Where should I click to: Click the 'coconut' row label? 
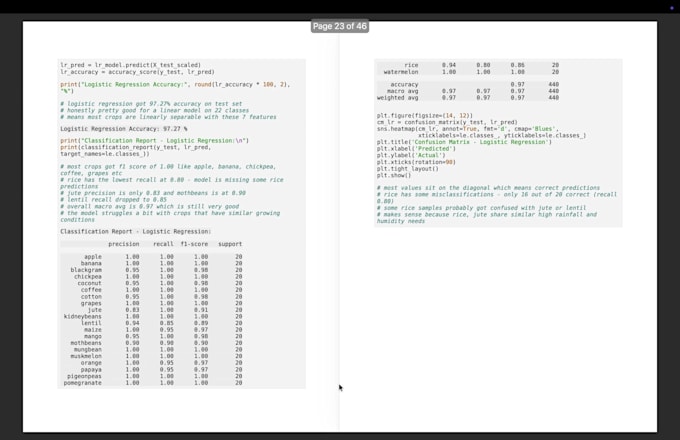pos(89,283)
